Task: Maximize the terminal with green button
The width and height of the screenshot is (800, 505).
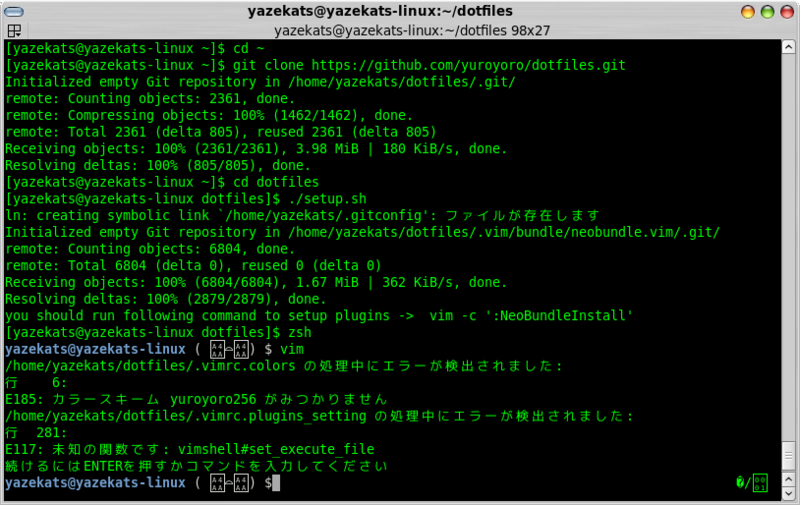Action: click(767, 12)
